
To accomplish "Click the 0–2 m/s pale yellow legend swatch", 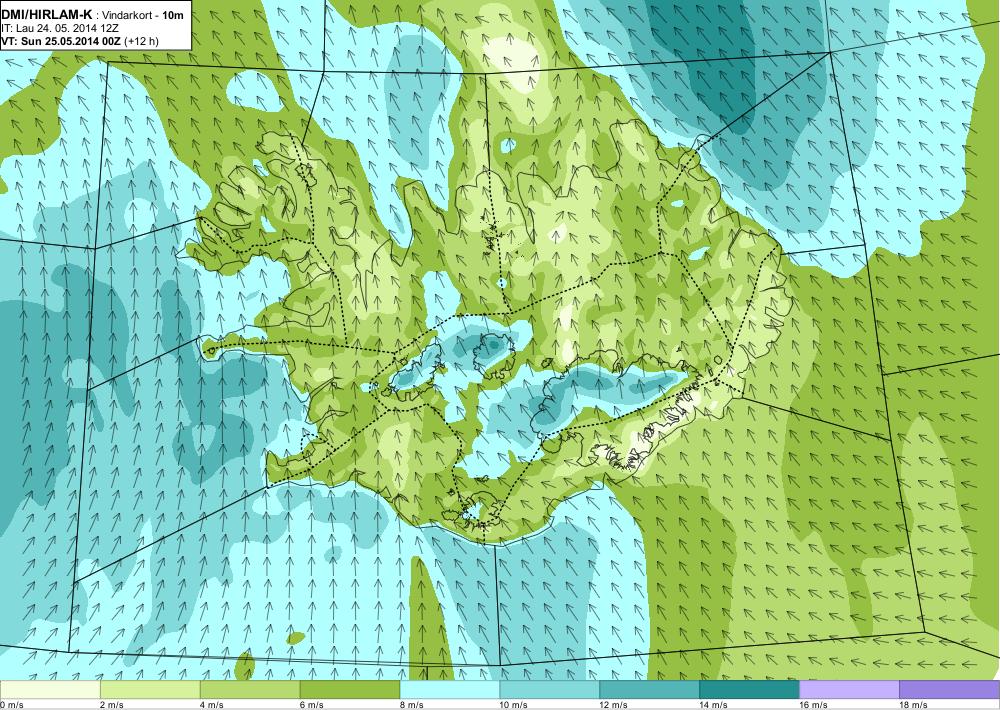I will tap(50, 690).
